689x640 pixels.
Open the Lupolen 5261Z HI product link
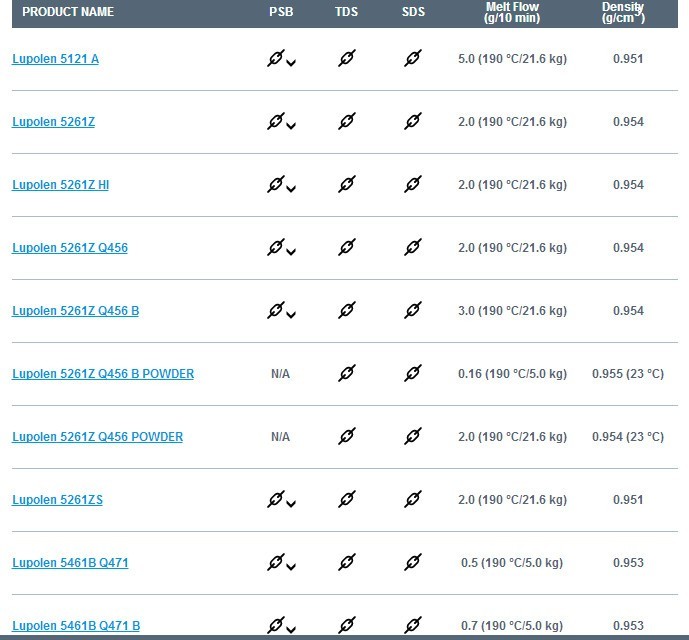pyautogui.click(x=61, y=185)
